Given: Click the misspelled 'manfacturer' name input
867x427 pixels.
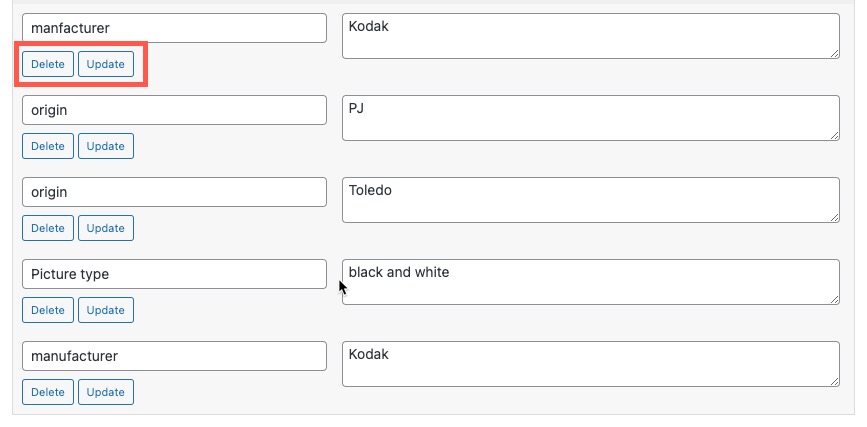Looking at the screenshot, I should pos(174,28).
